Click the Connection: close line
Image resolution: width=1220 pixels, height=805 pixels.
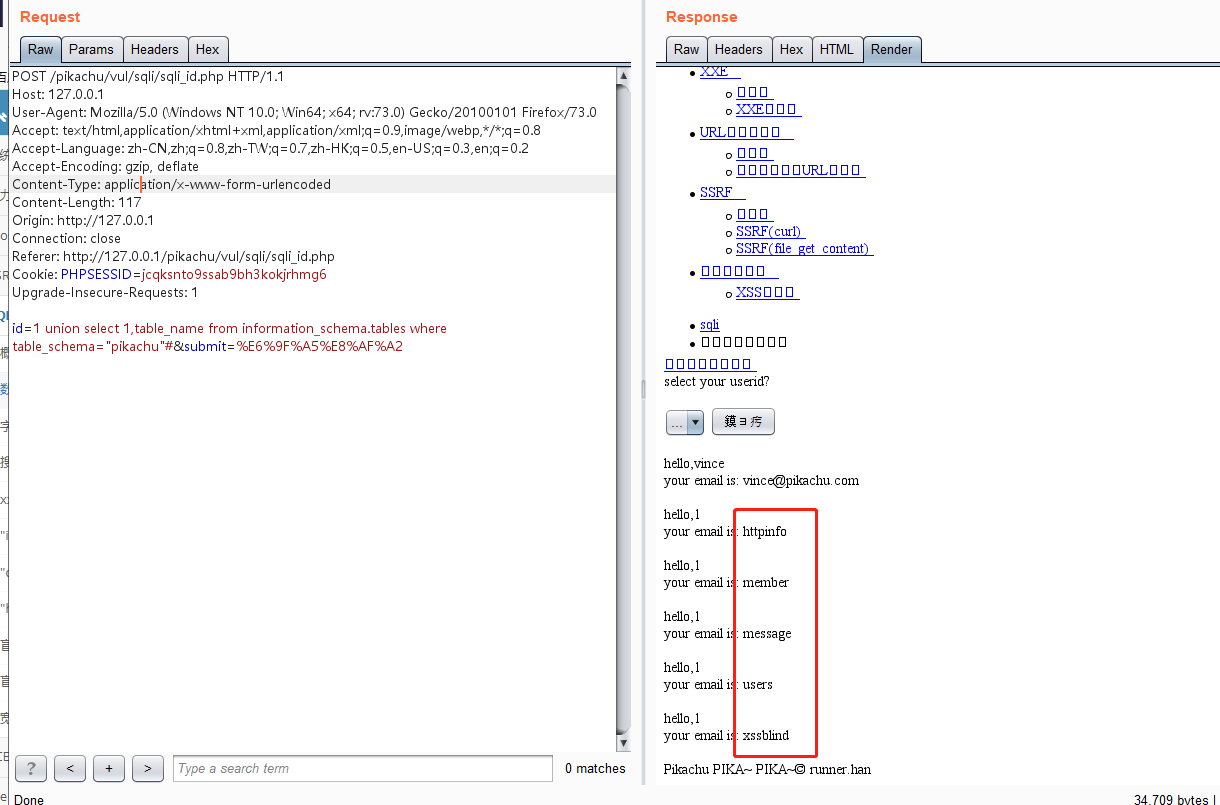coord(66,238)
